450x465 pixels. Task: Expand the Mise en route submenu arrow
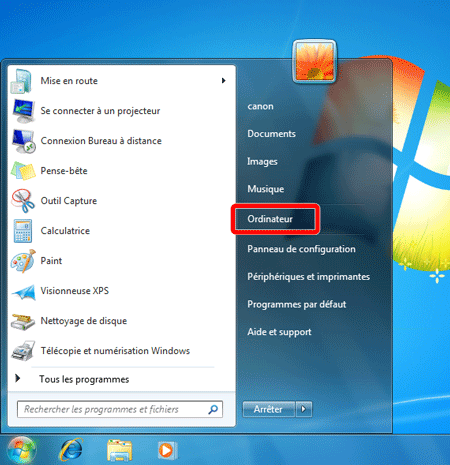(223, 81)
